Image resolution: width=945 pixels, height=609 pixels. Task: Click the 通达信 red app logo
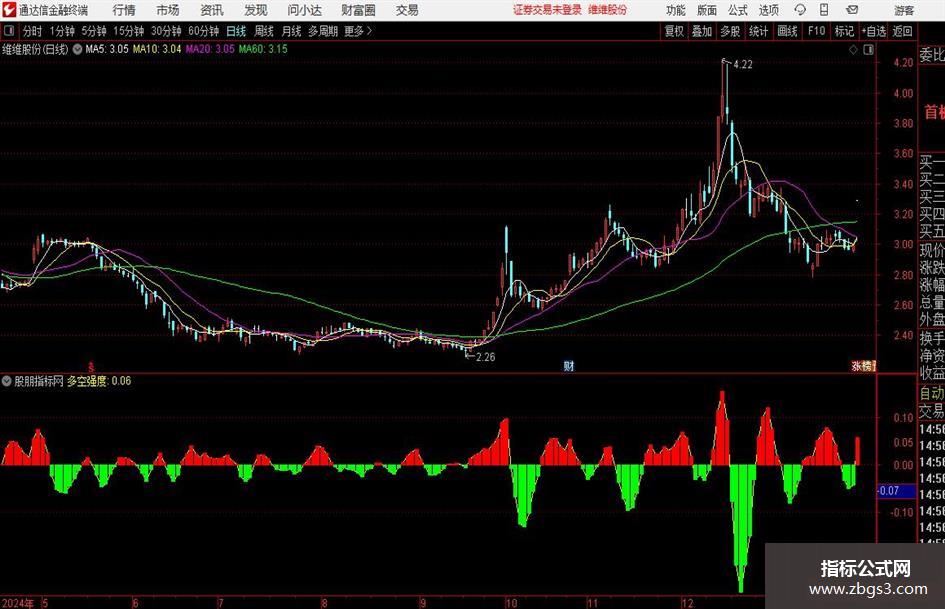(x=9, y=10)
